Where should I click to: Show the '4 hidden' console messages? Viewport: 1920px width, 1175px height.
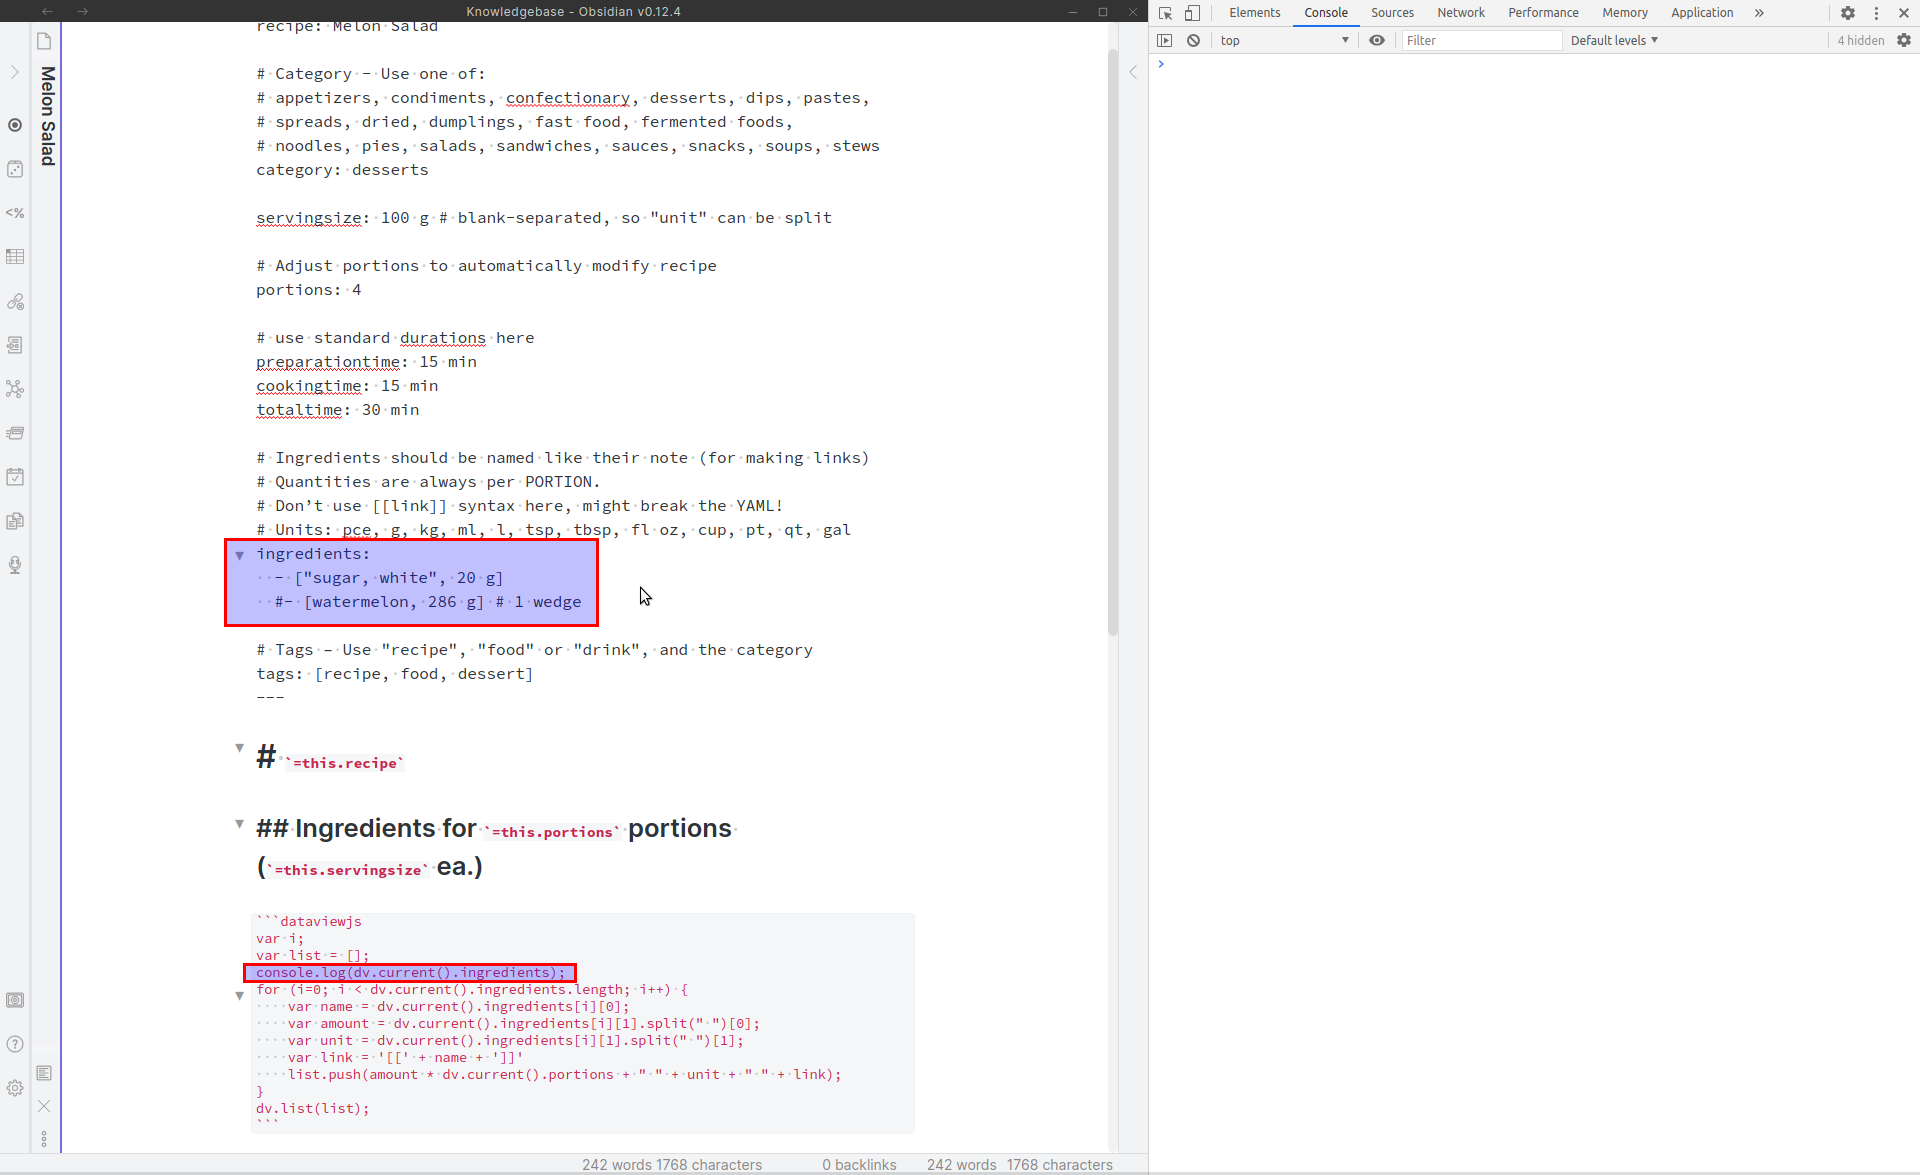click(x=1859, y=40)
